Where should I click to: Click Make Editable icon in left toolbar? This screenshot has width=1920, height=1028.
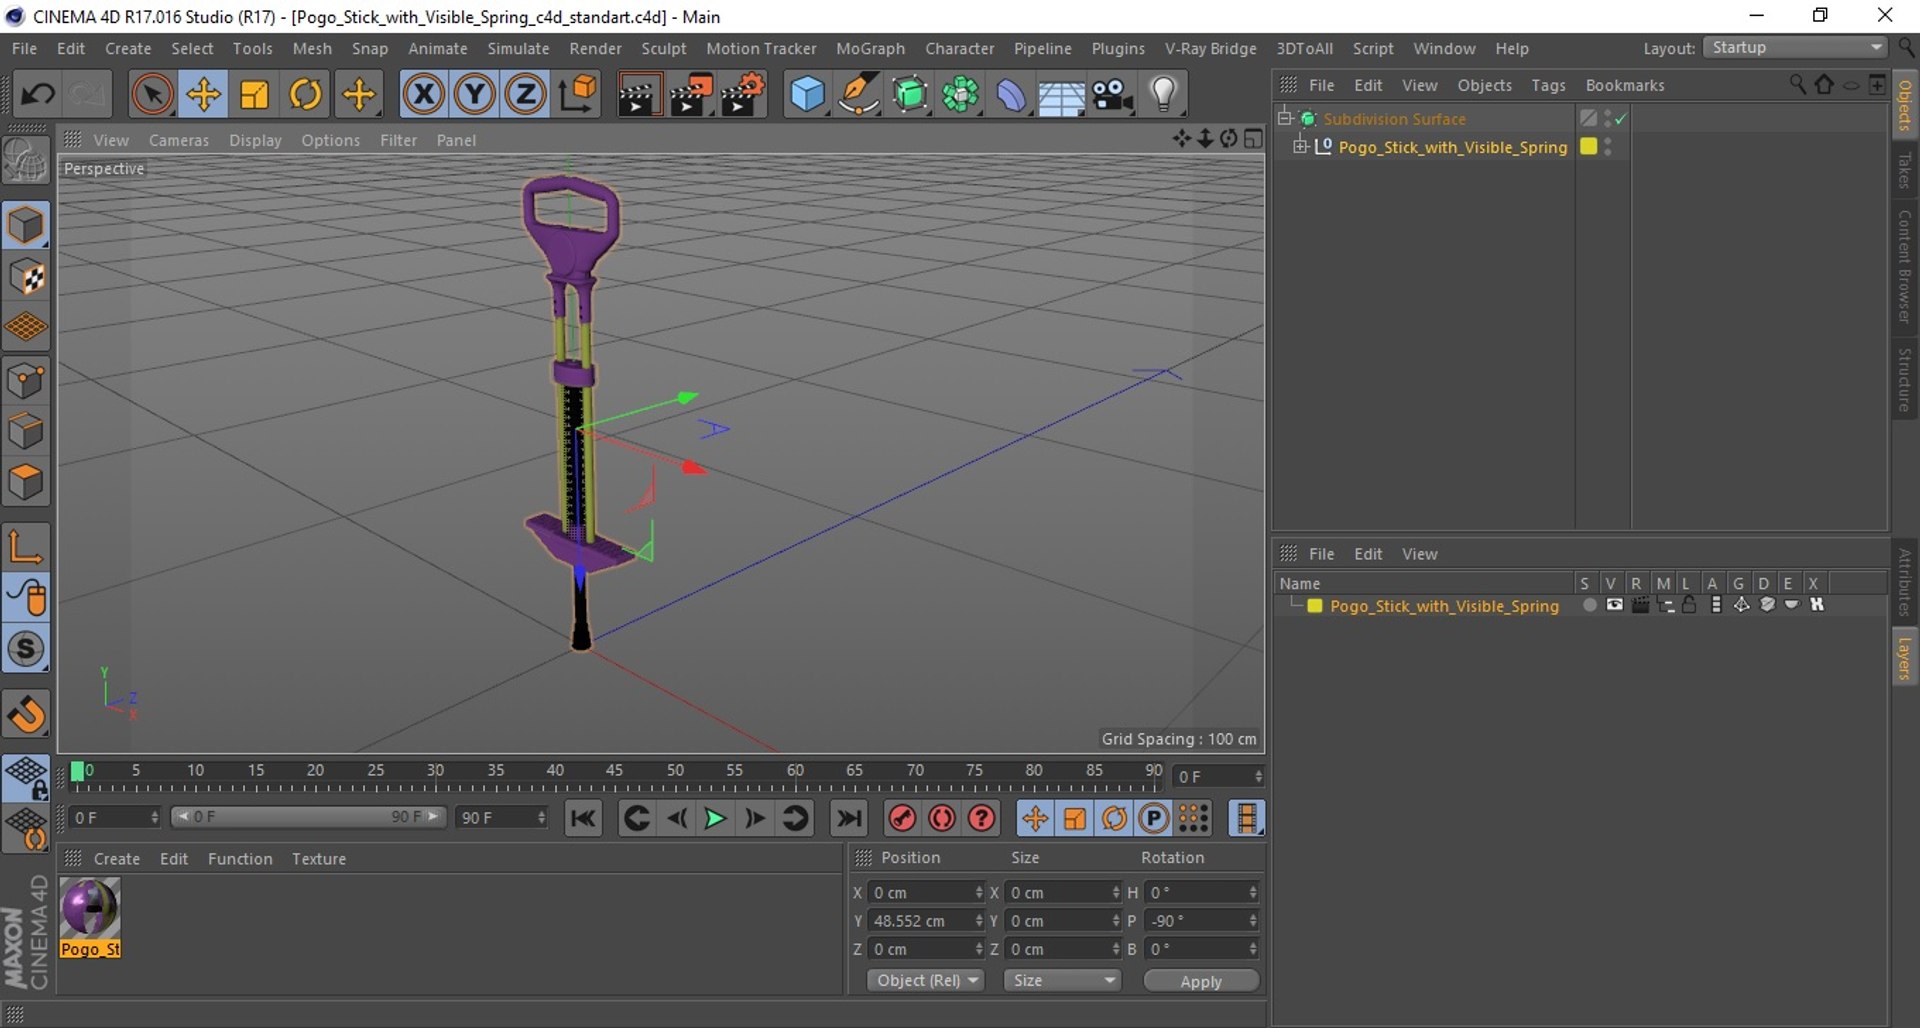[26, 160]
